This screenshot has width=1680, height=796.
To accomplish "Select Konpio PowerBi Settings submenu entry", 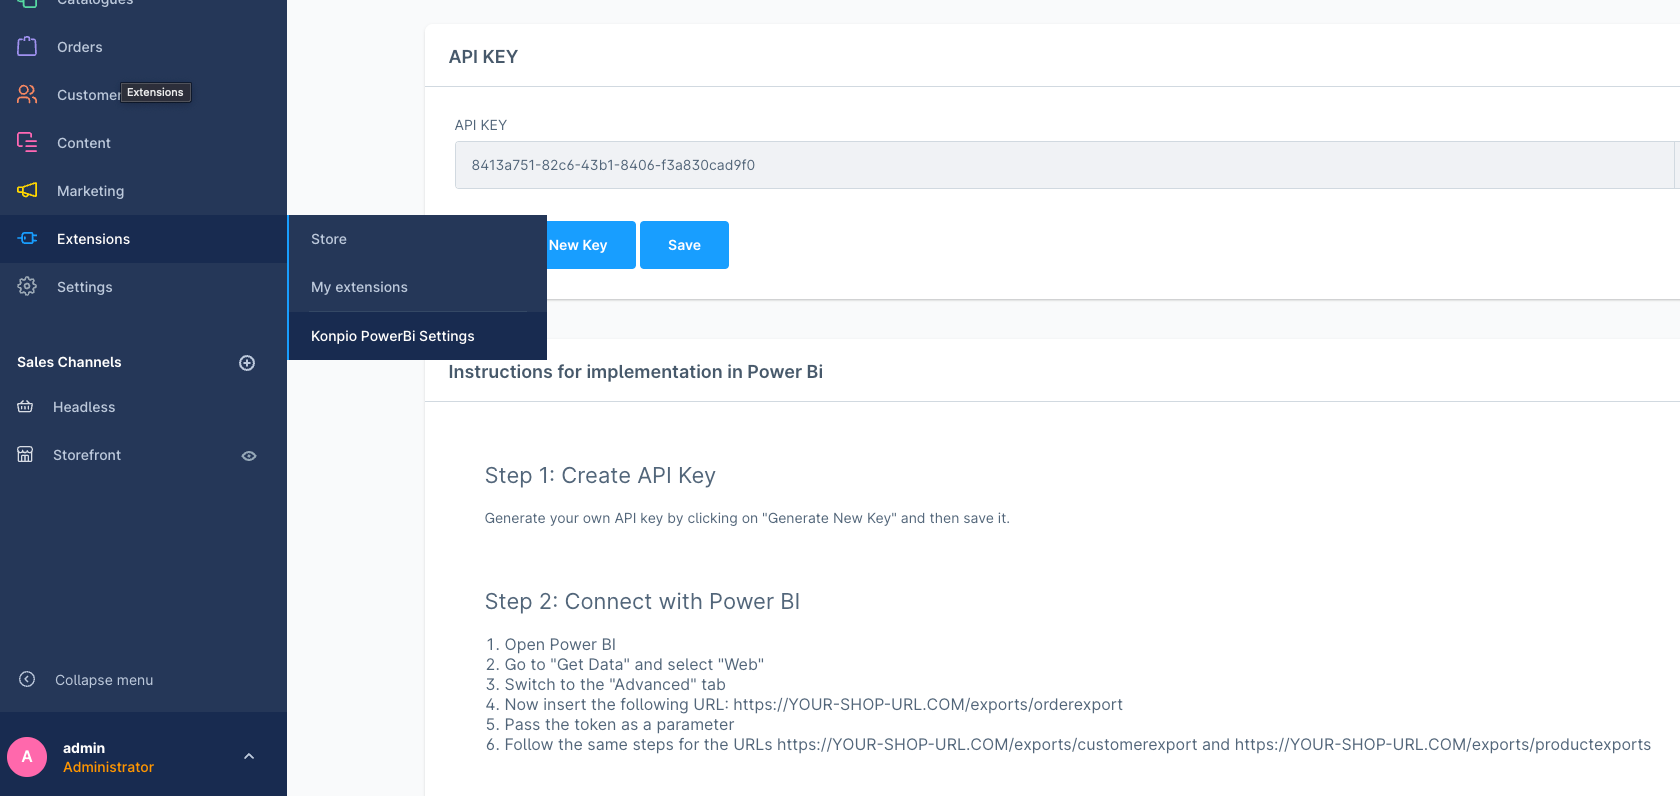I will [x=417, y=336].
